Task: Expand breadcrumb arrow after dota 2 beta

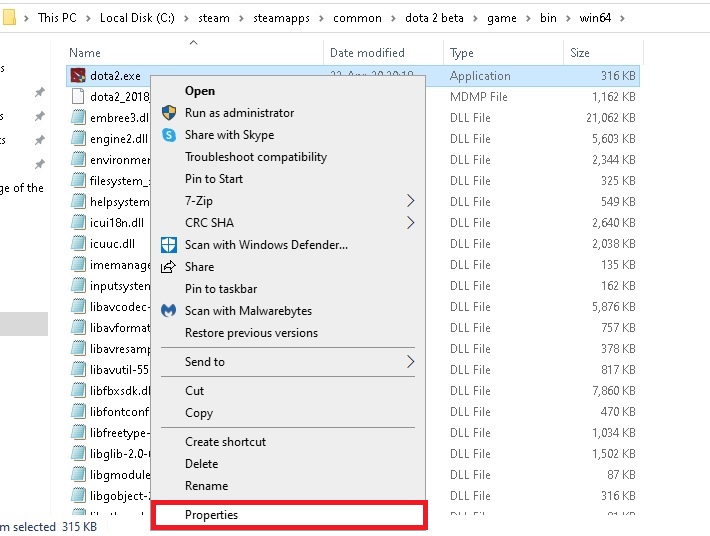Action: tap(475, 18)
